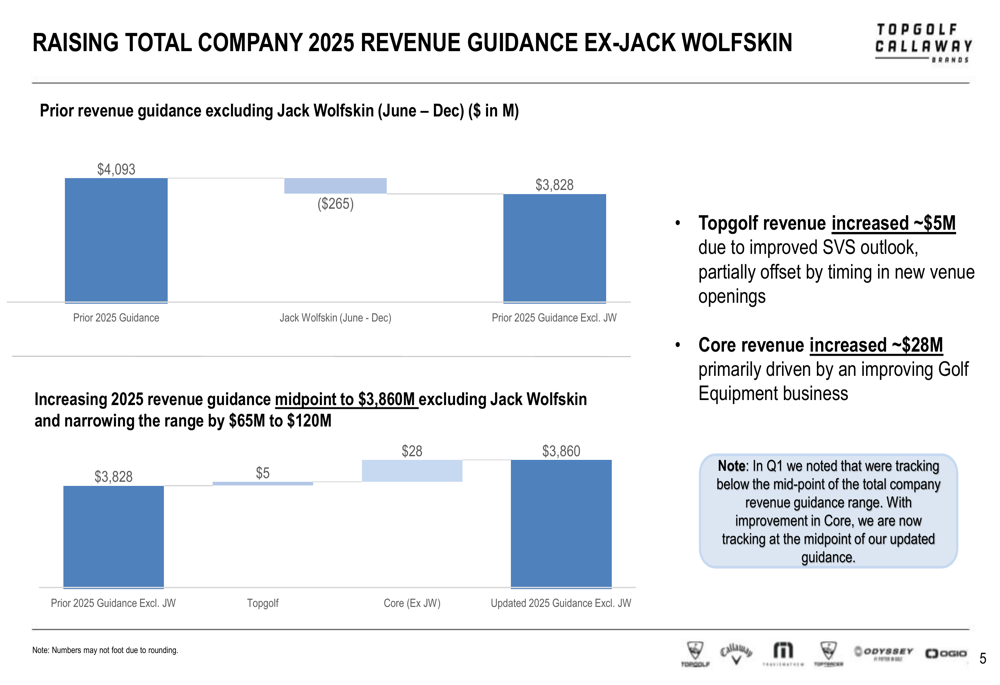1000x685 pixels.
Task: Click the ($265) value label
Action: [335, 203]
